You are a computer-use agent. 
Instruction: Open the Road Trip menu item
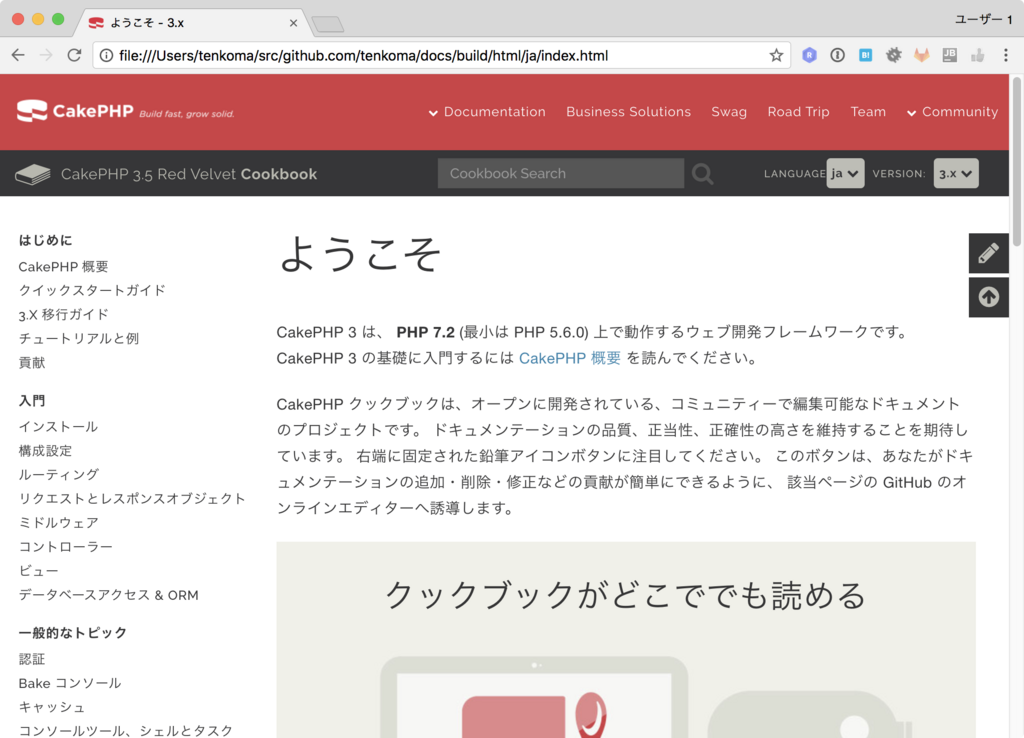(x=798, y=112)
